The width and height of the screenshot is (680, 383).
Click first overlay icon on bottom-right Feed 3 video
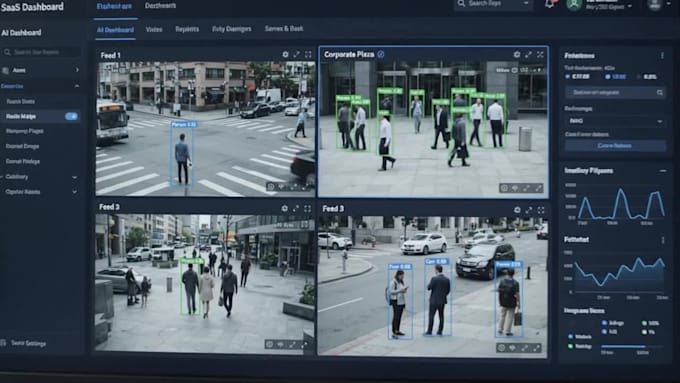(502, 348)
